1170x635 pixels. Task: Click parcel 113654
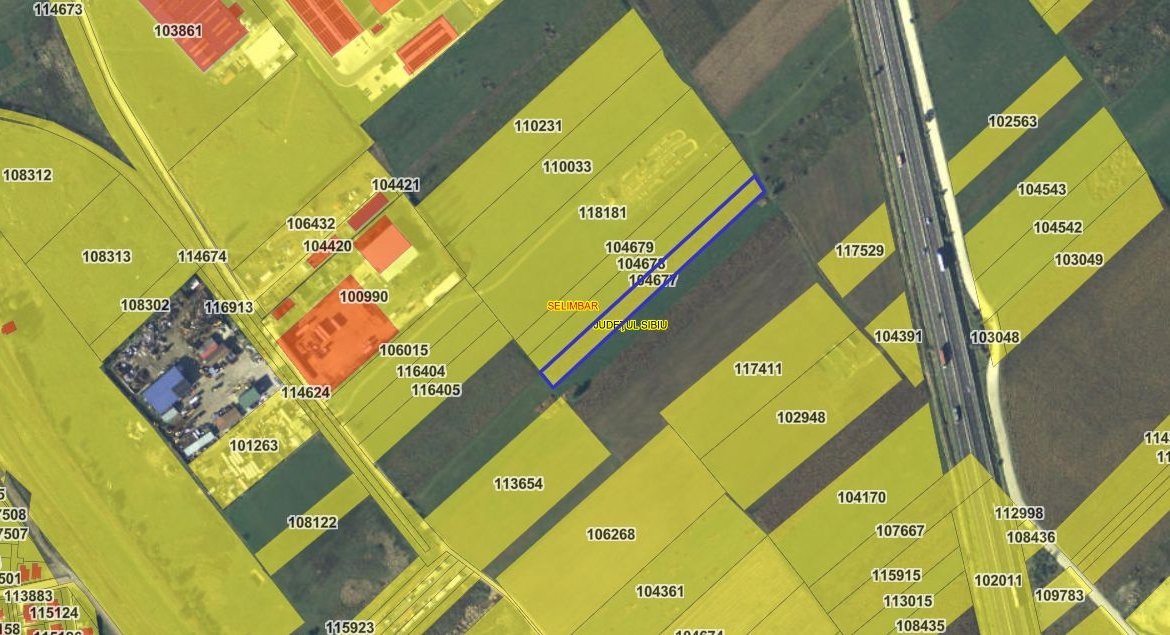tap(518, 484)
